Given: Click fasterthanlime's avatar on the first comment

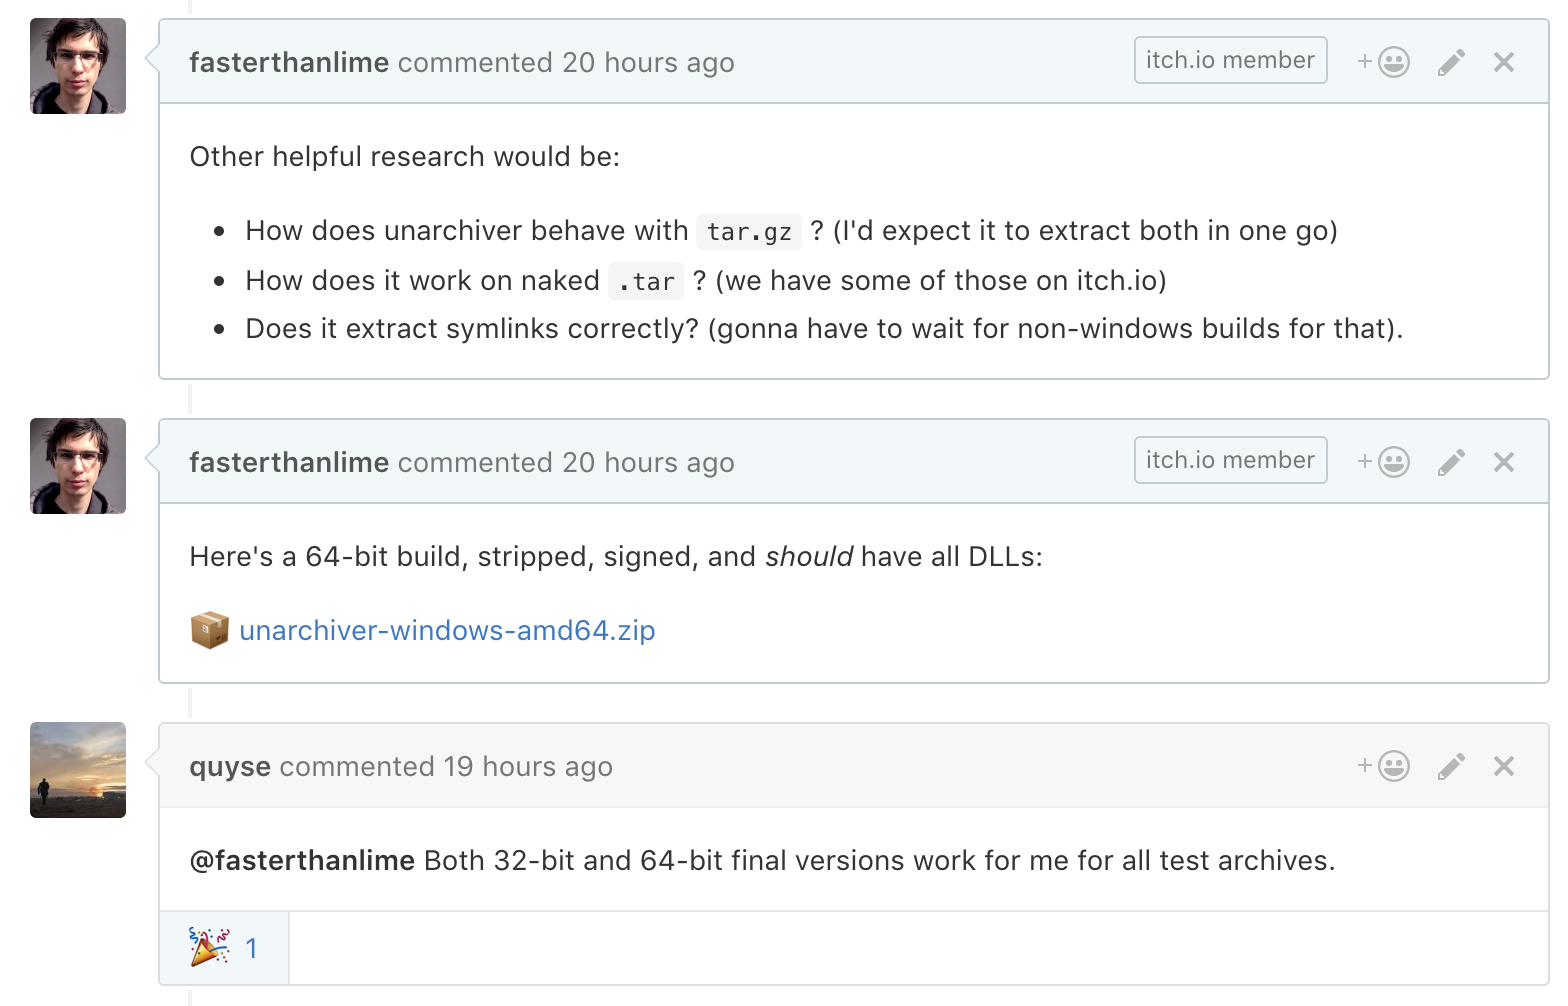Looking at the screenshot, I should (78, 66).
